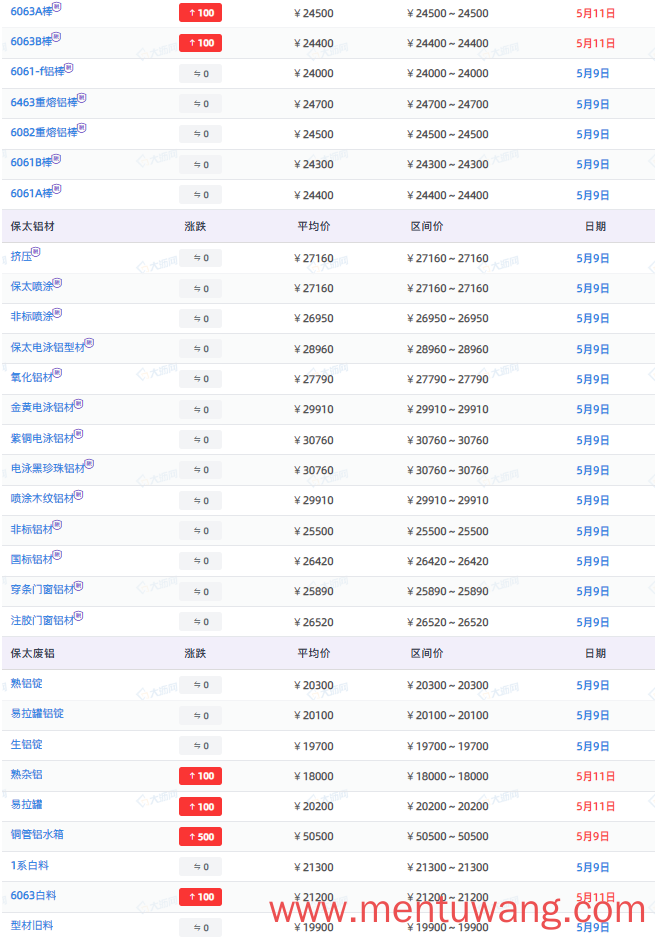Select the small icon after 6061B棒
Screen dimensions: 655x940
57,158
